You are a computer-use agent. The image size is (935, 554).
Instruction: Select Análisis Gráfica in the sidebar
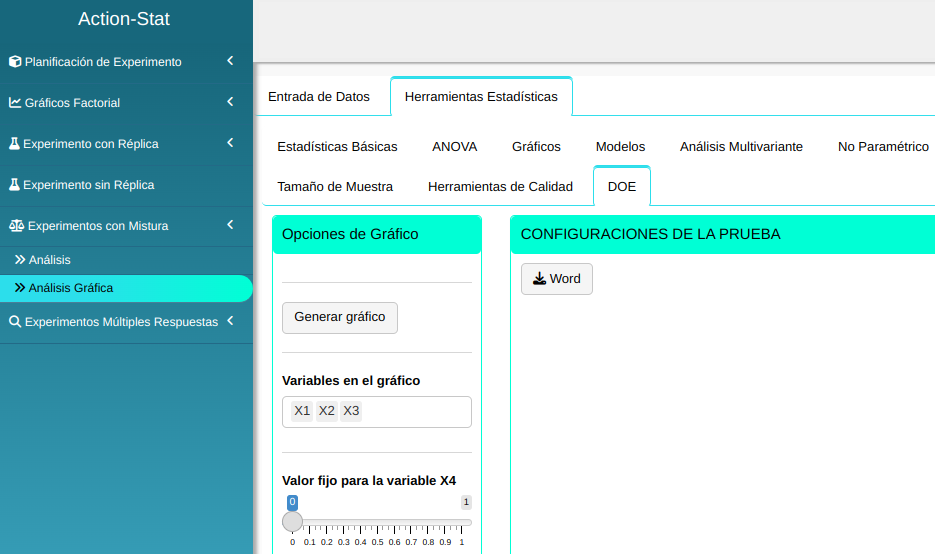point(71,288)
